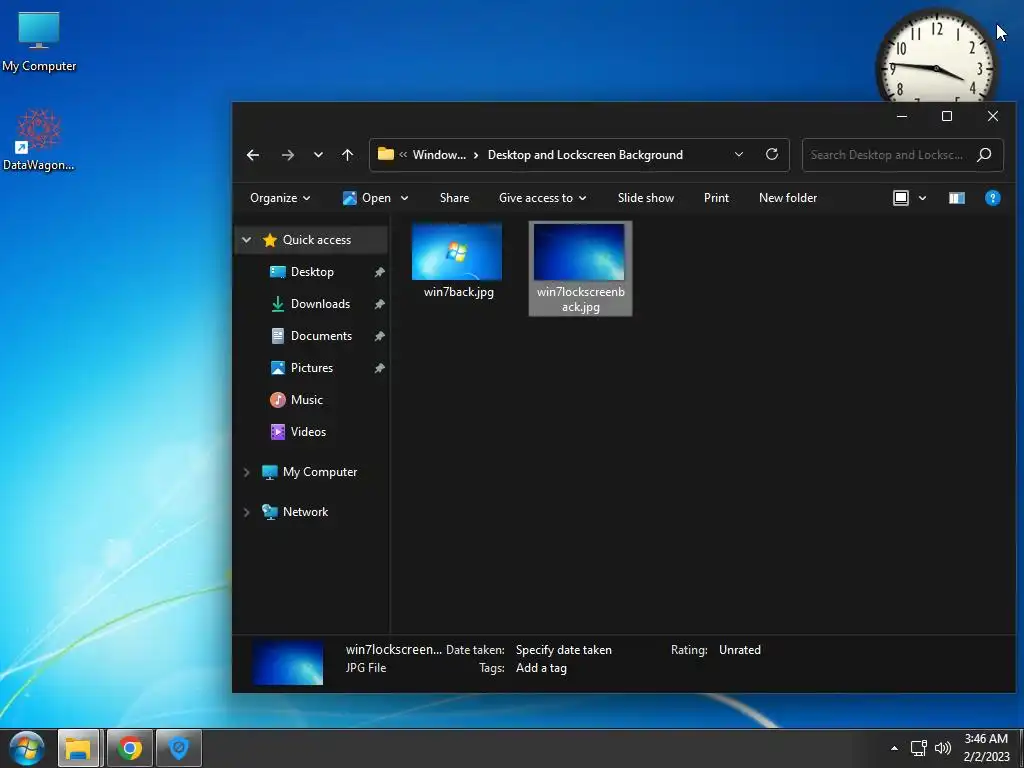The height and width of the screenshot is (768, 1024).
Task: Go forward in File Explorer
Action: point(287,155)
